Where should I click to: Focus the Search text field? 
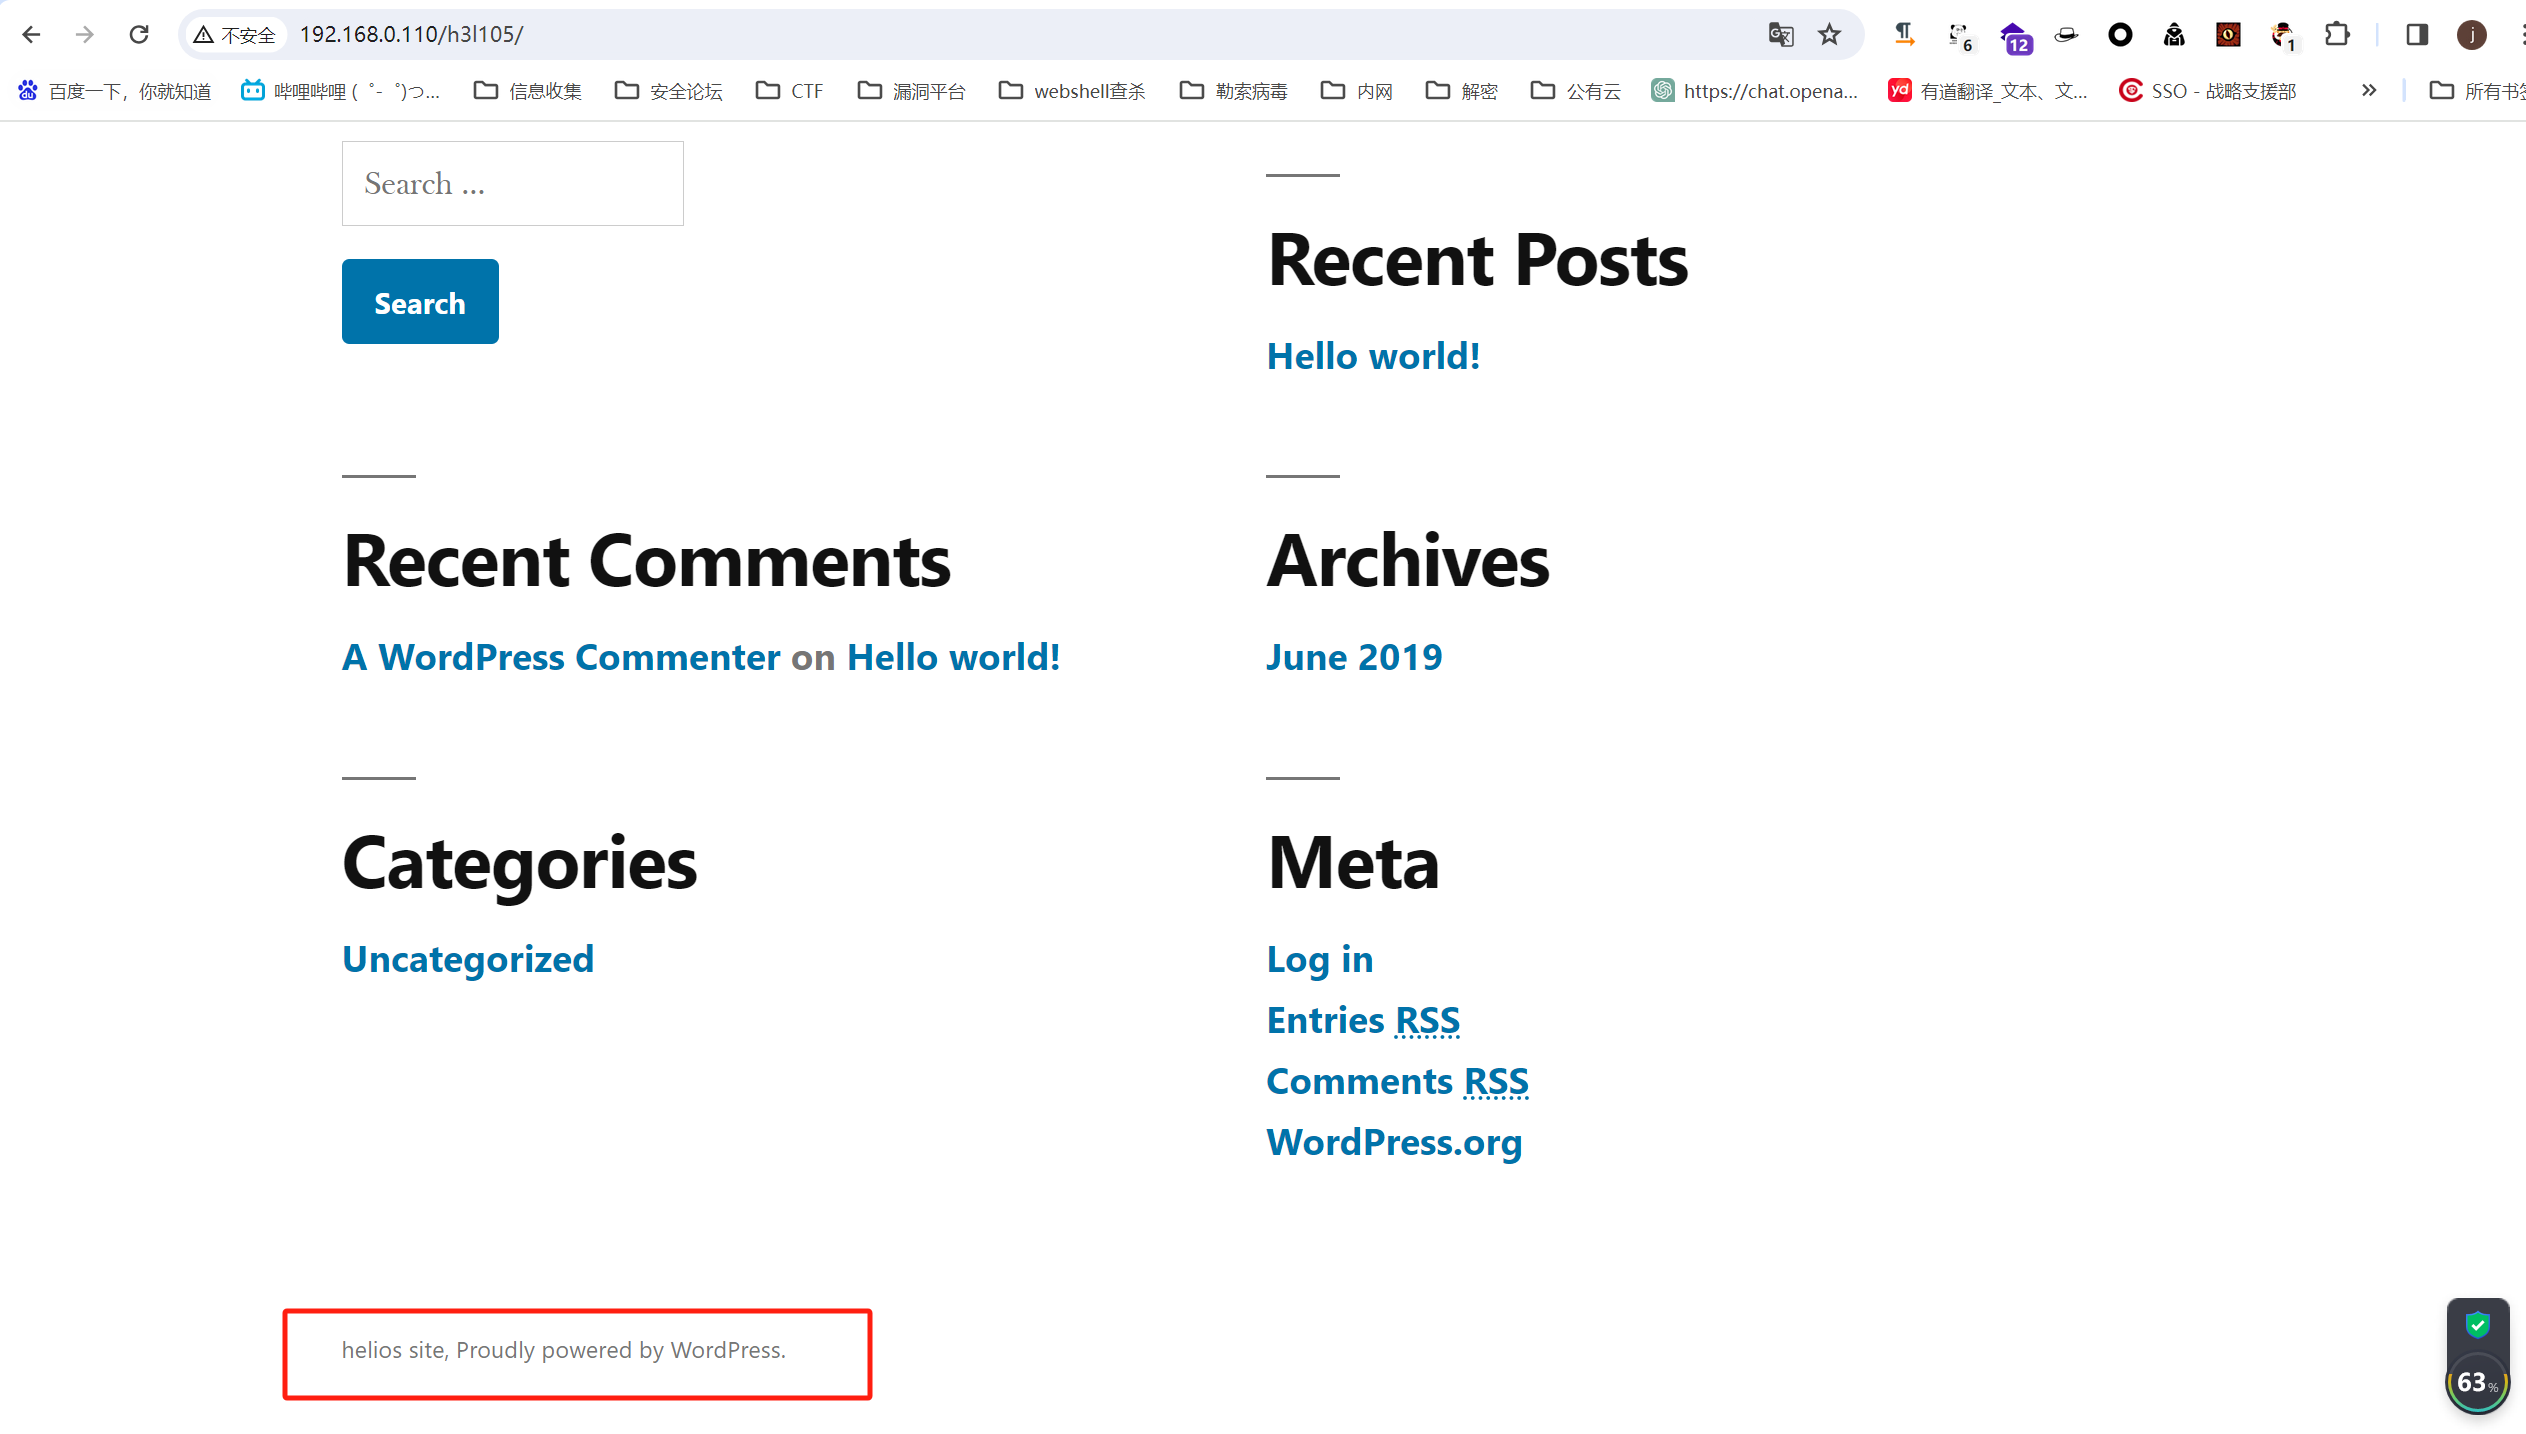click(512, 184)
